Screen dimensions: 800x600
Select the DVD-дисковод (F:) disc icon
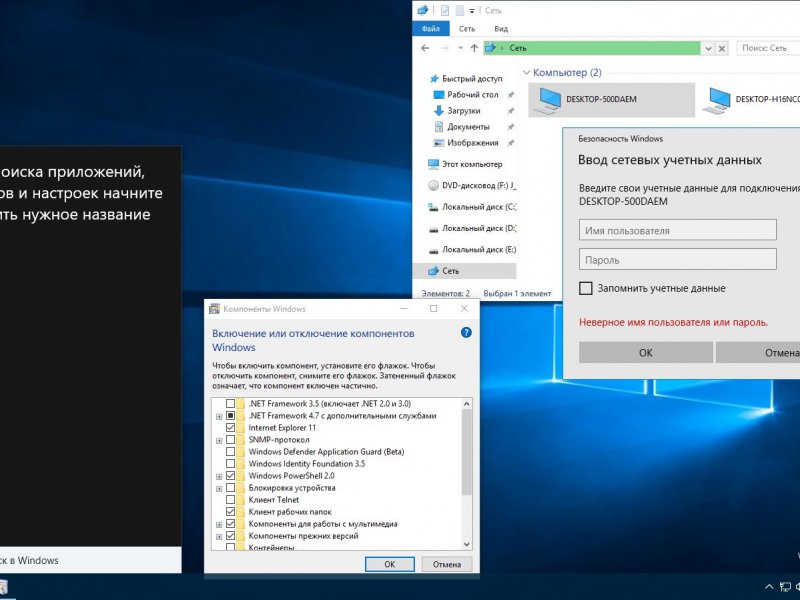click(434, 186)
